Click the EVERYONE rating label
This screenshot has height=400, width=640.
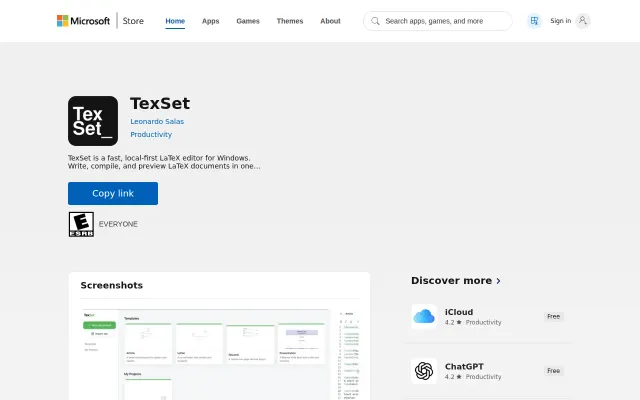coord(118,224)
